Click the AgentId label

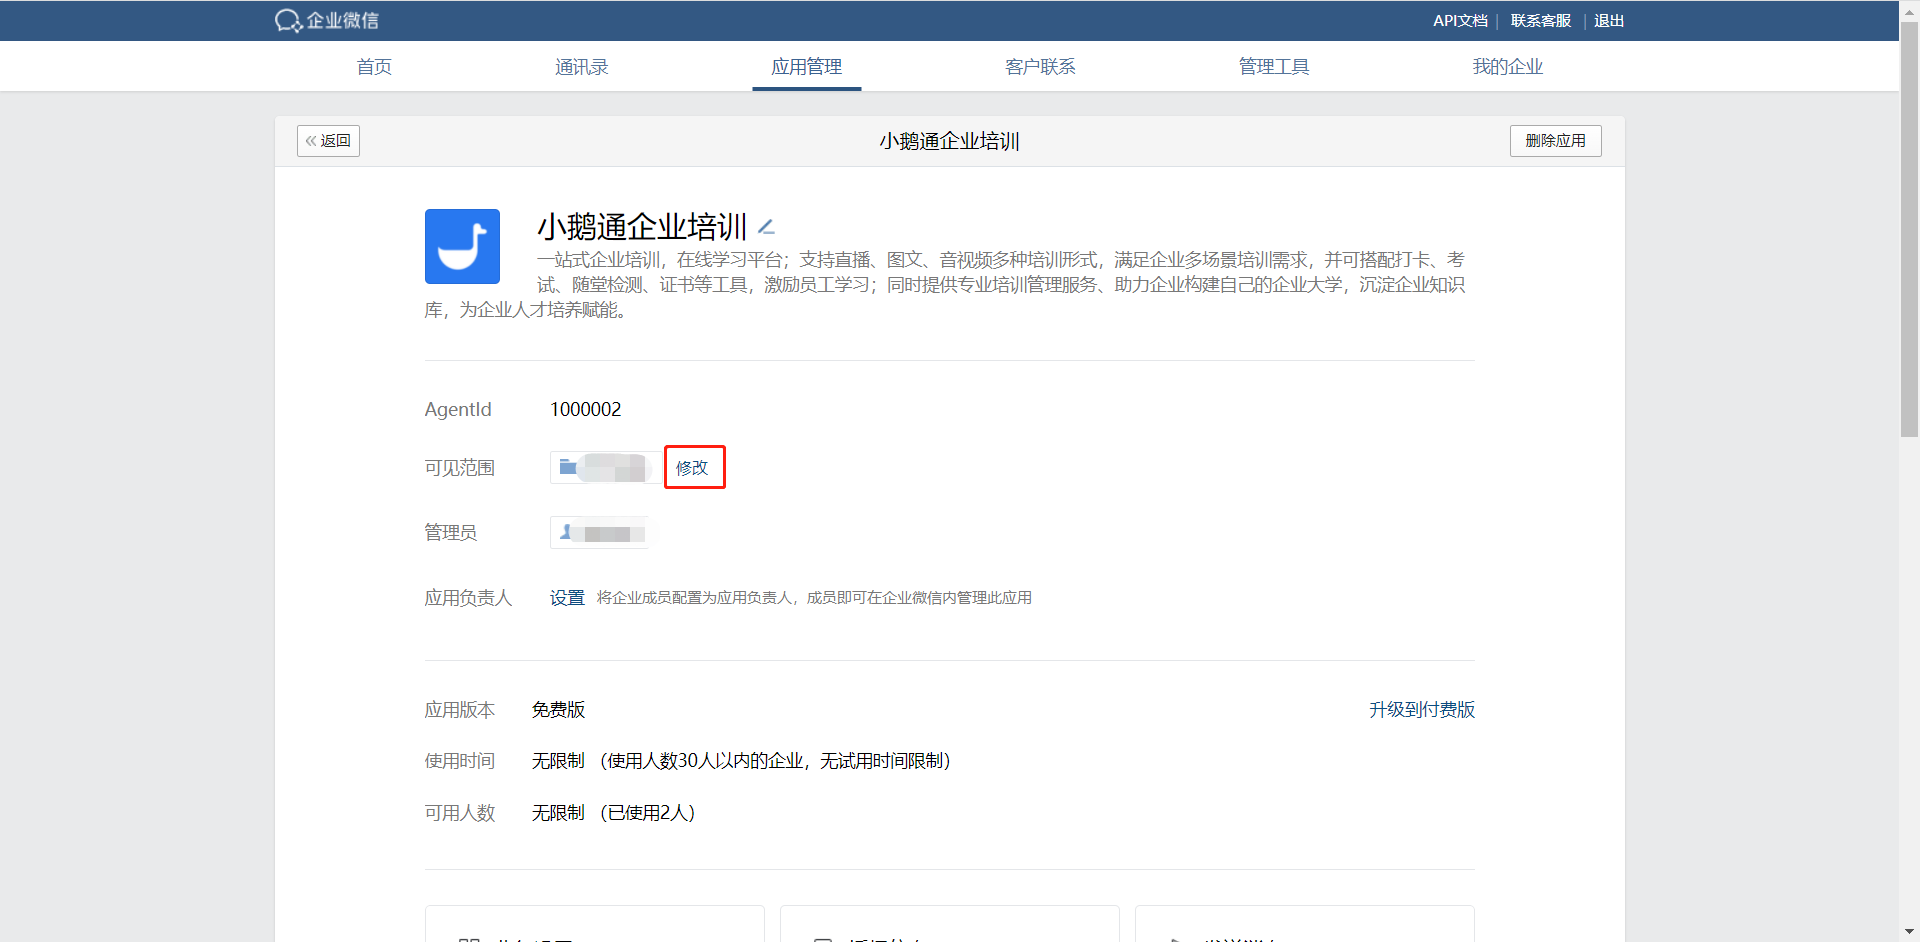[458, 409]
